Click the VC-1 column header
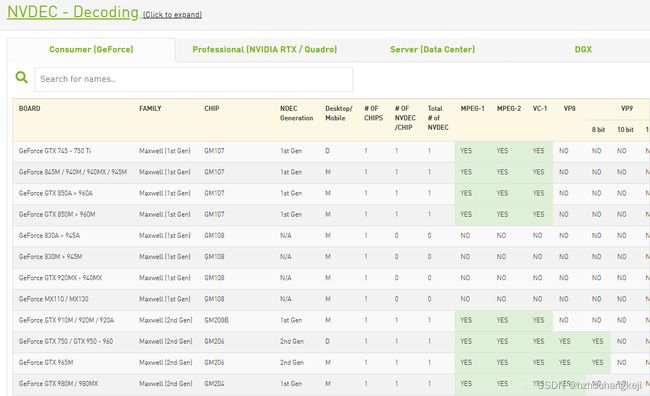This screenshot has width=650, height=396. [x=540, y=109]
